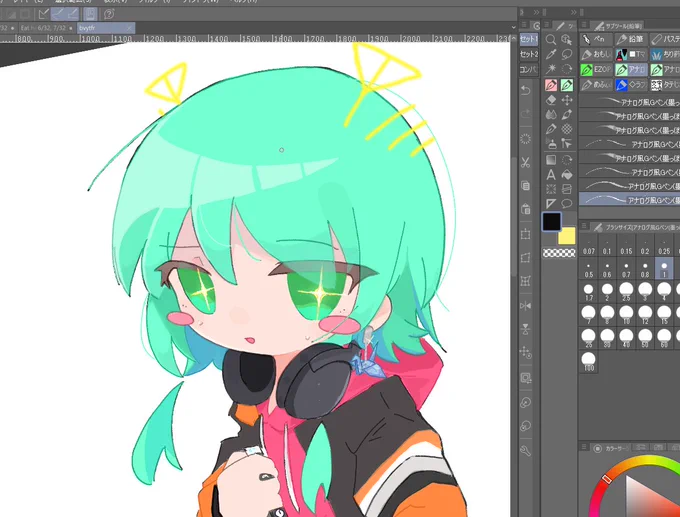The height and width of the screenshot is (517, 680).
Task: Select brush size 0.5
Action: pos(588,269)
